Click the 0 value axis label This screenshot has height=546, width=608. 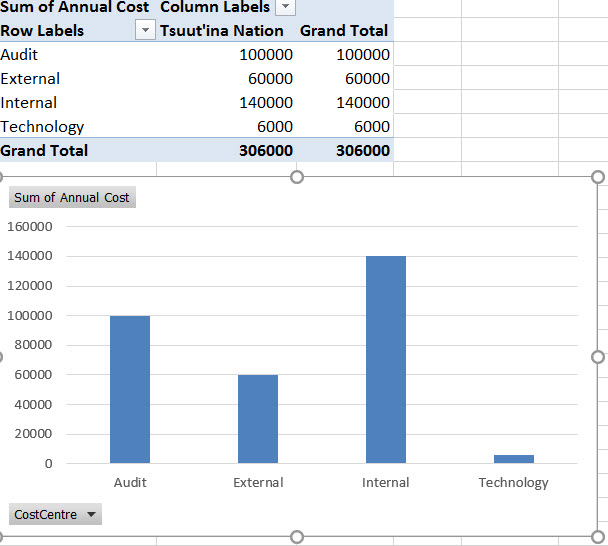tap(48, 463)
